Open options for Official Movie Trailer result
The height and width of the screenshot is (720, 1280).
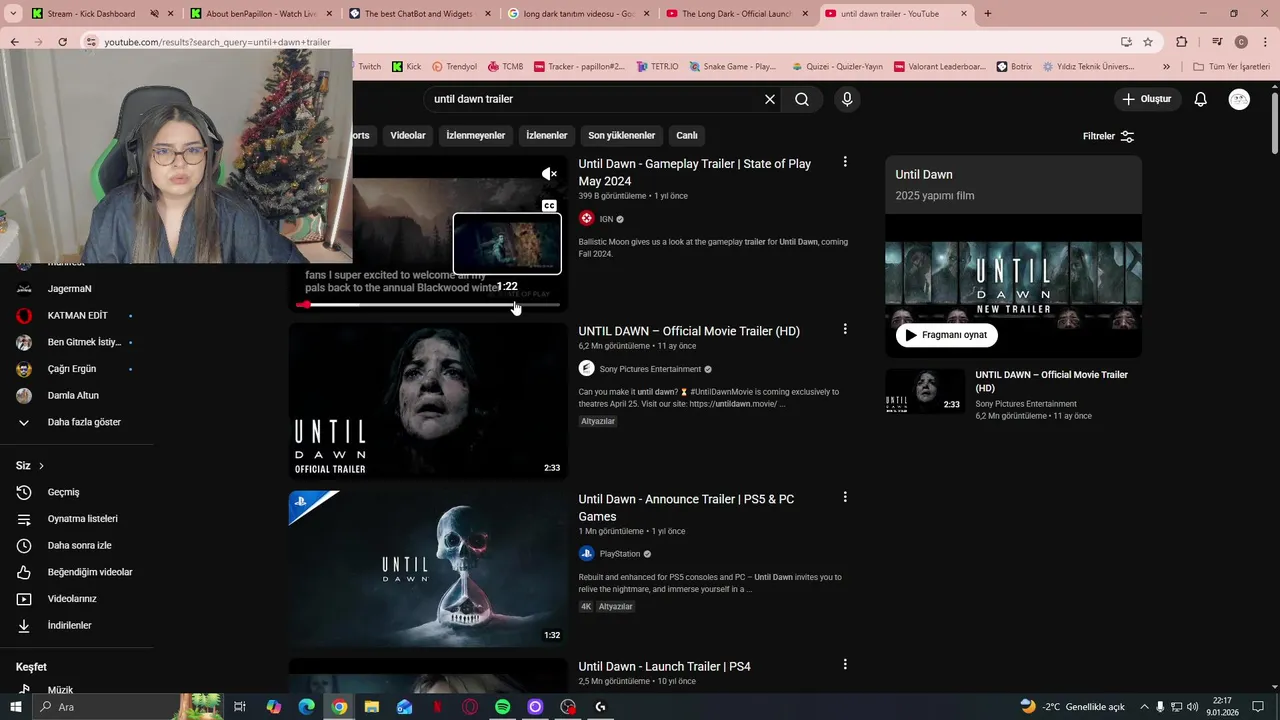click(845, 329)
